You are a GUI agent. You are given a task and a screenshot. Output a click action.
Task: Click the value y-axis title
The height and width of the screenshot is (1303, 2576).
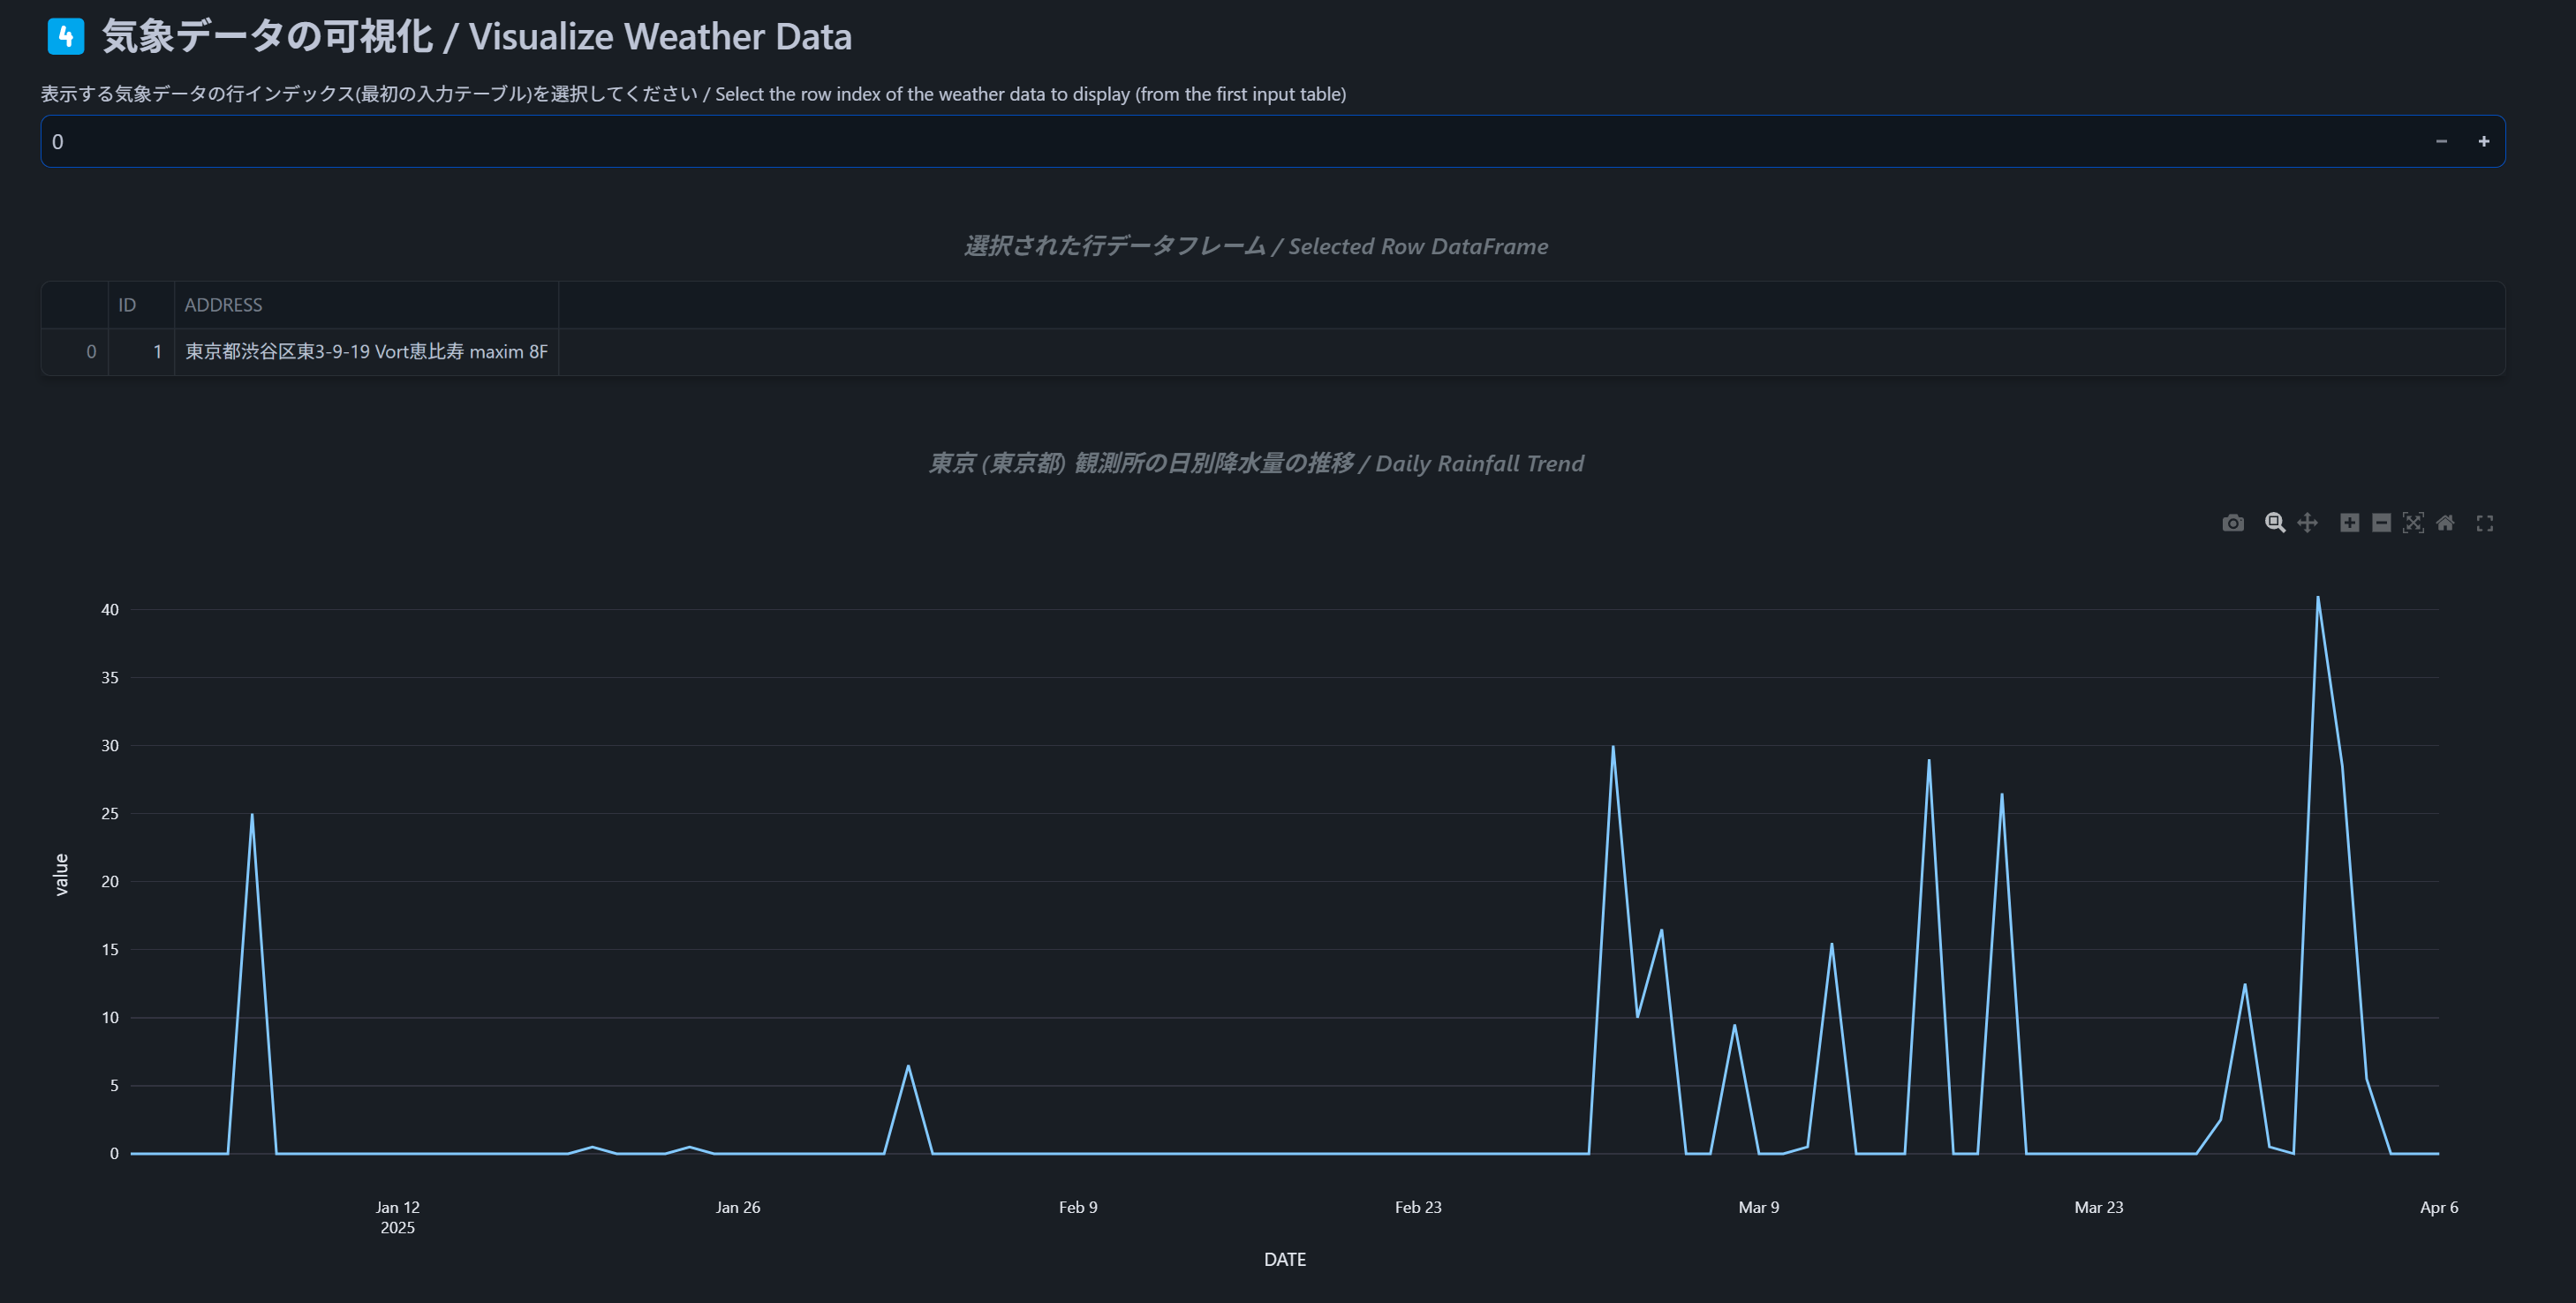pyautogui.click(x=61, y=874)
